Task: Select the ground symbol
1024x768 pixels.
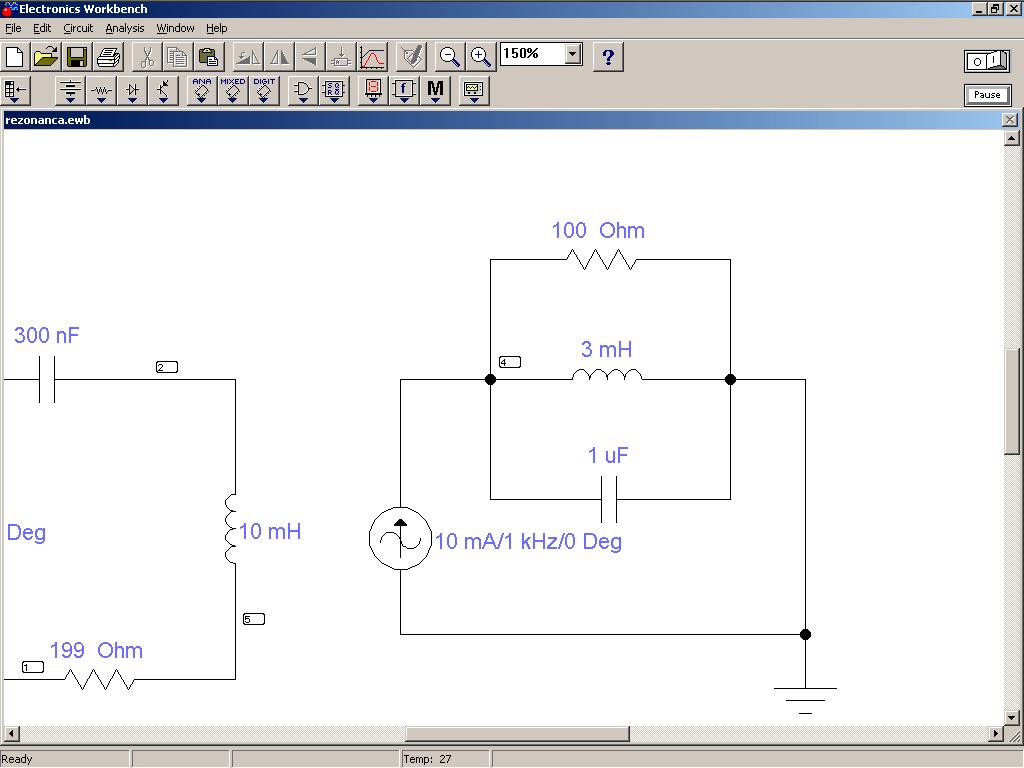Action: (805, 701)
